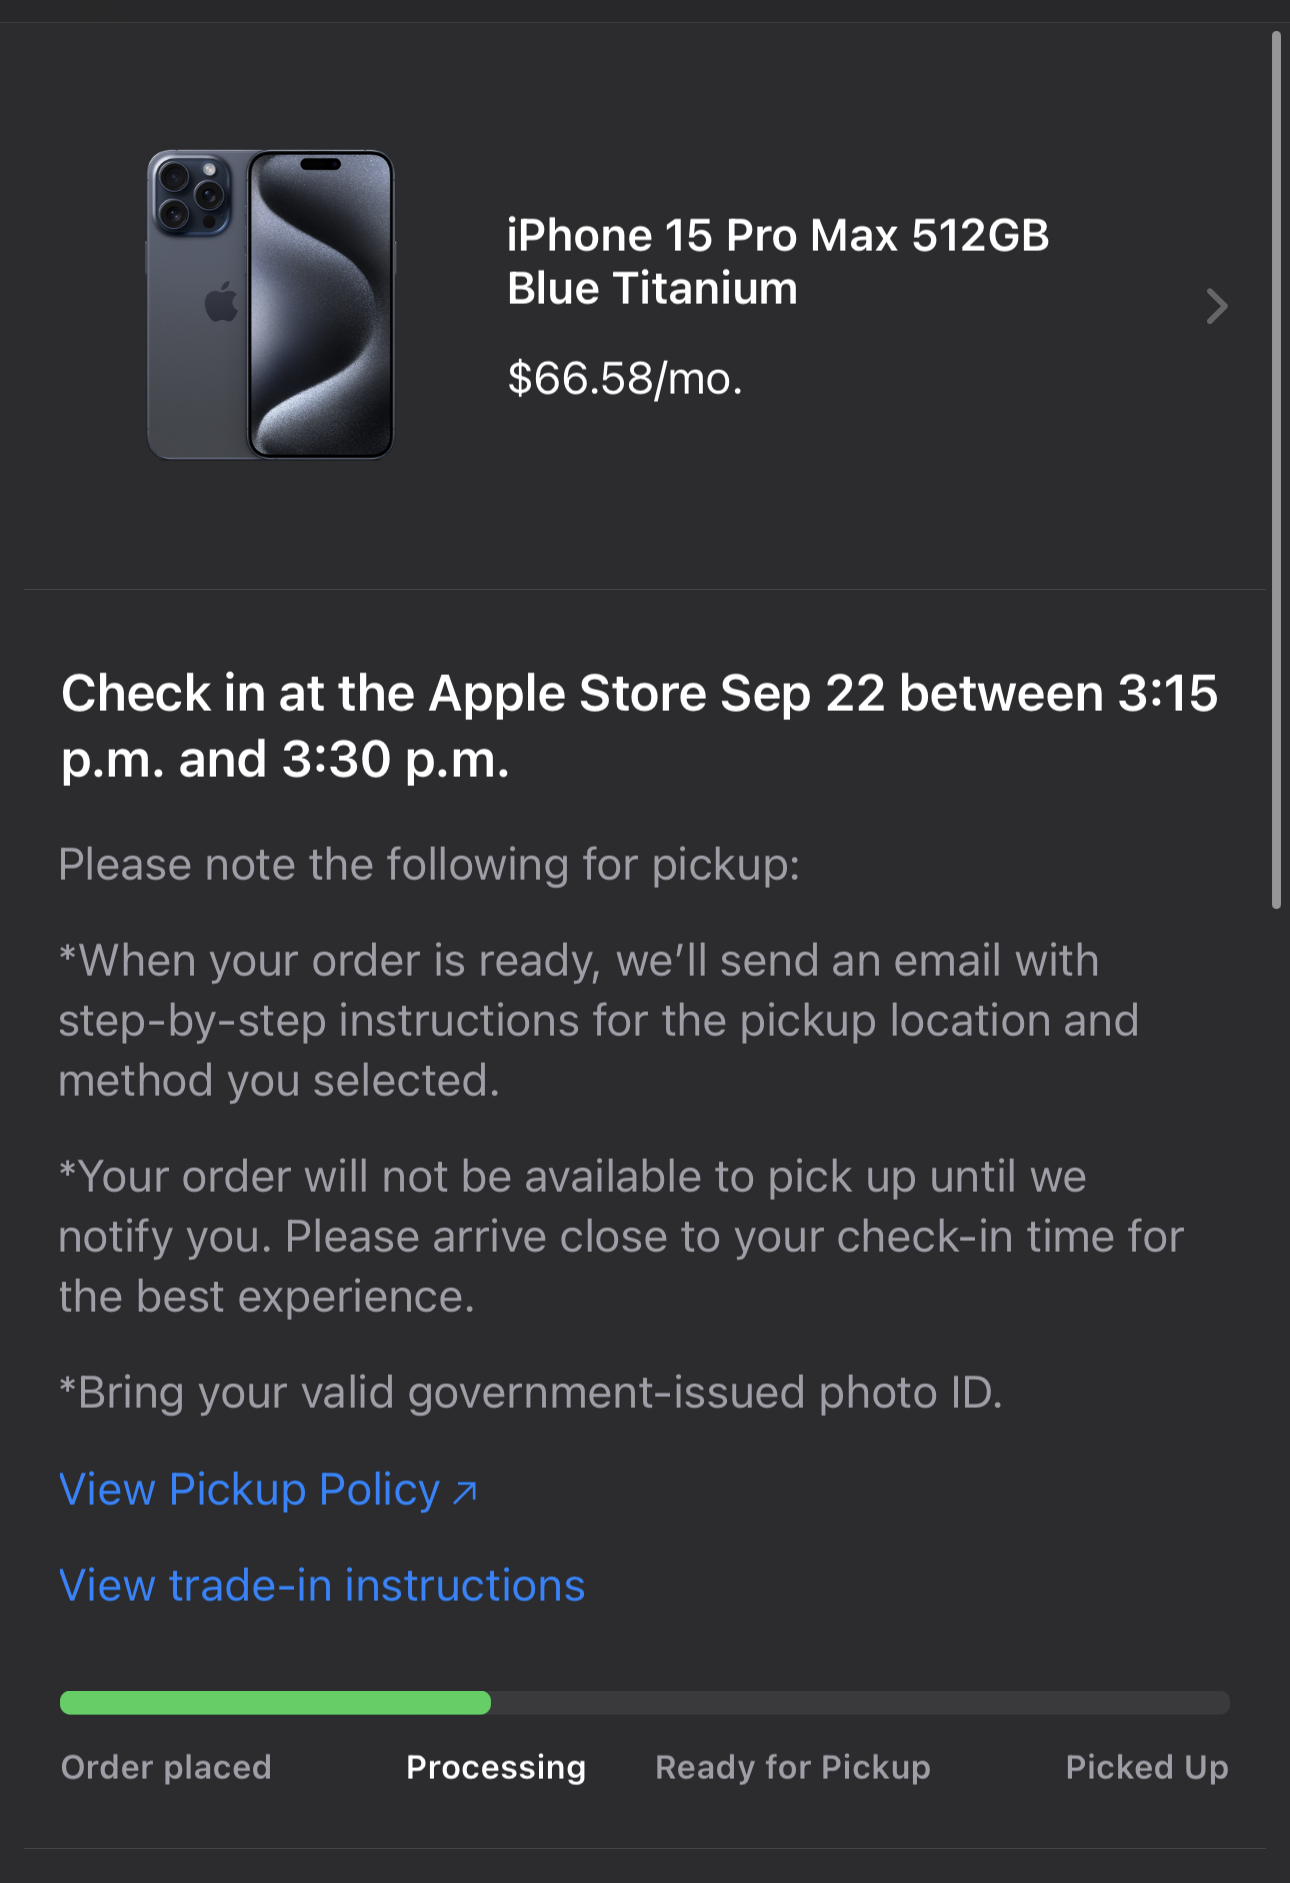Click the vertical scrollbar on the right edge
The image size is (1290, 1883).
(x=1276, y=470)
